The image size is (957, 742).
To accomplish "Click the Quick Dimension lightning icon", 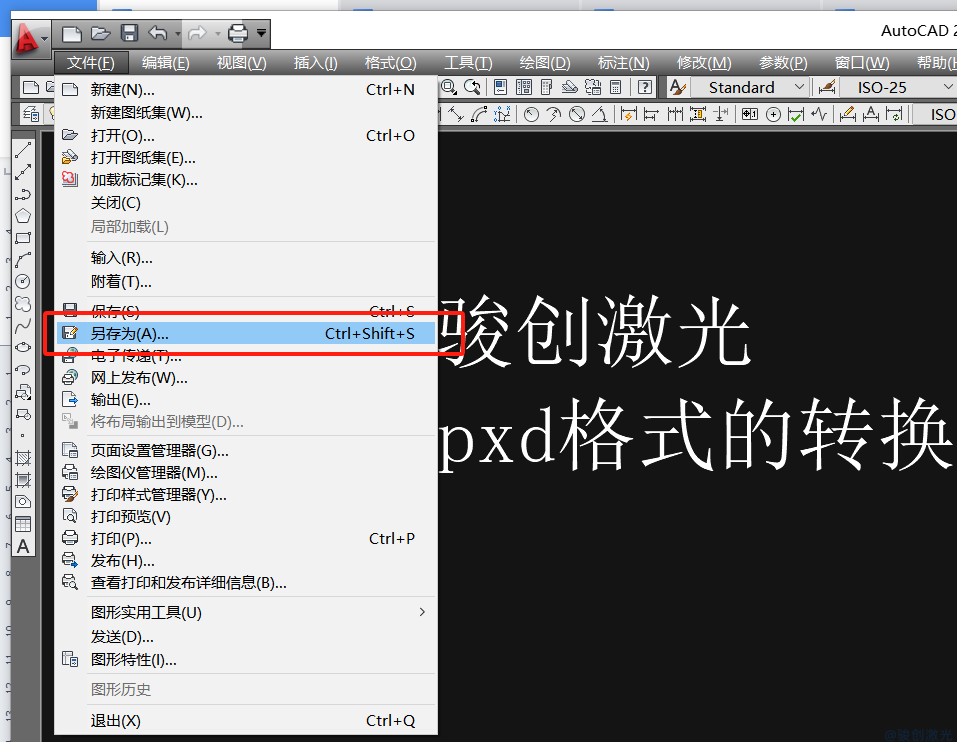I will click(x=628, y=114).
